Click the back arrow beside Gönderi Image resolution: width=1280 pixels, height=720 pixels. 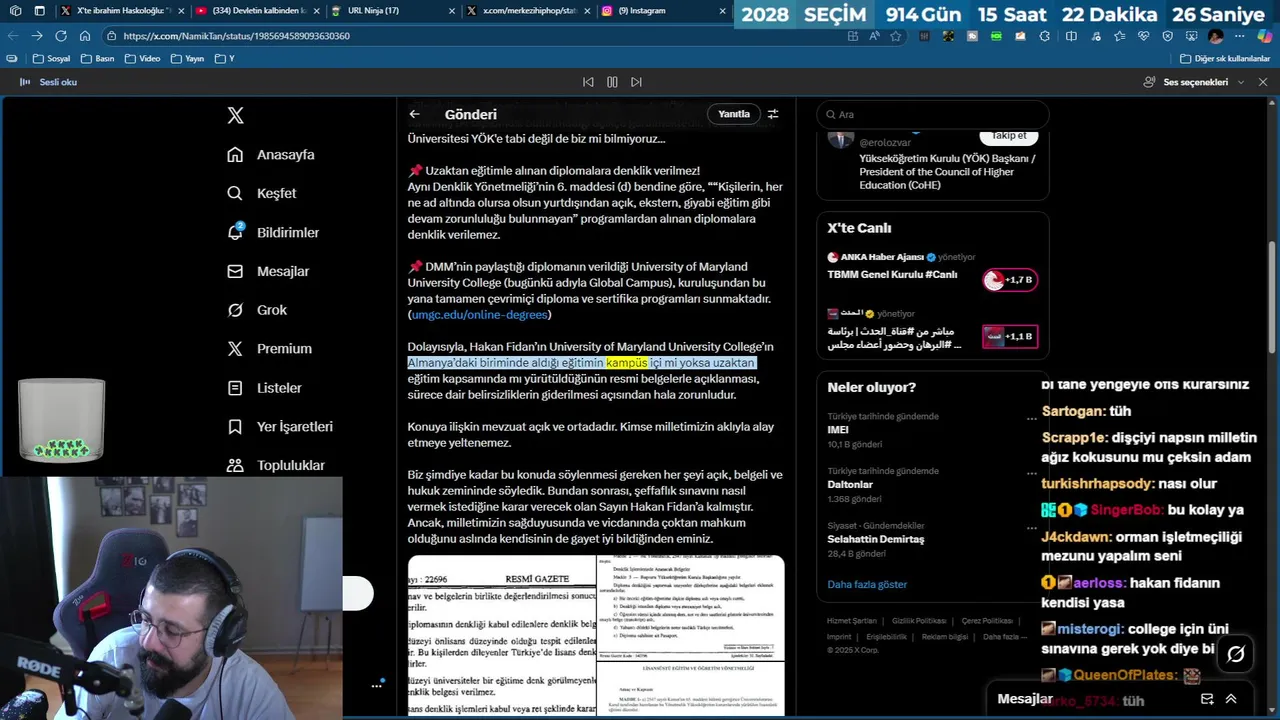(414, 114)
